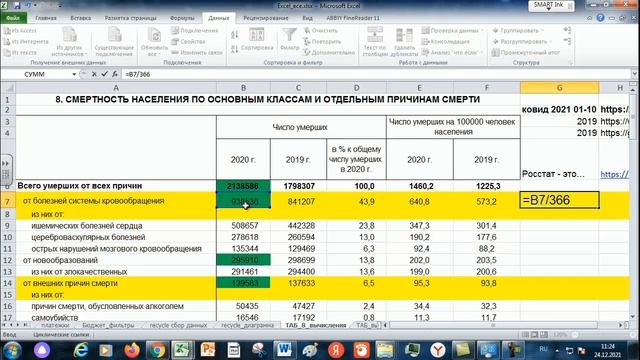Select column G header
Viewport: 640px width, 360px height.
click(x=559, y=88)
